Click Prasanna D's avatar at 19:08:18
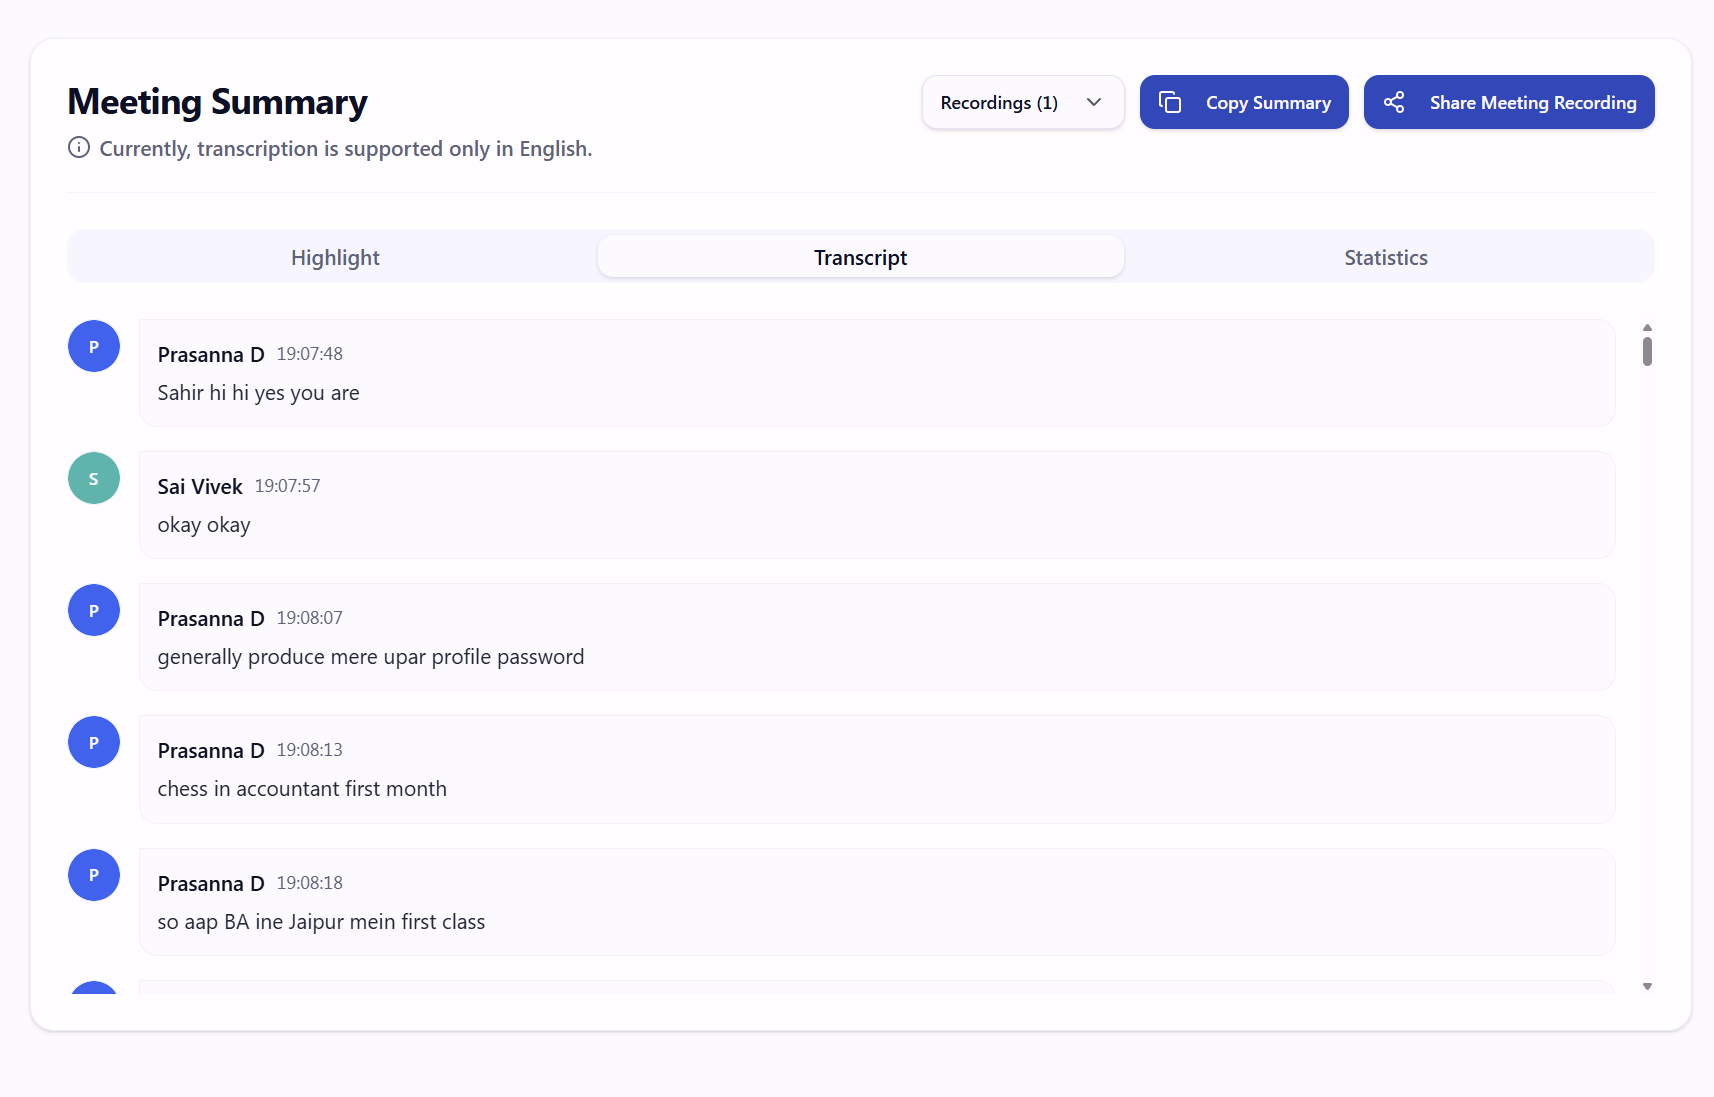The image size is (1714, 1097). coord(94,875)
